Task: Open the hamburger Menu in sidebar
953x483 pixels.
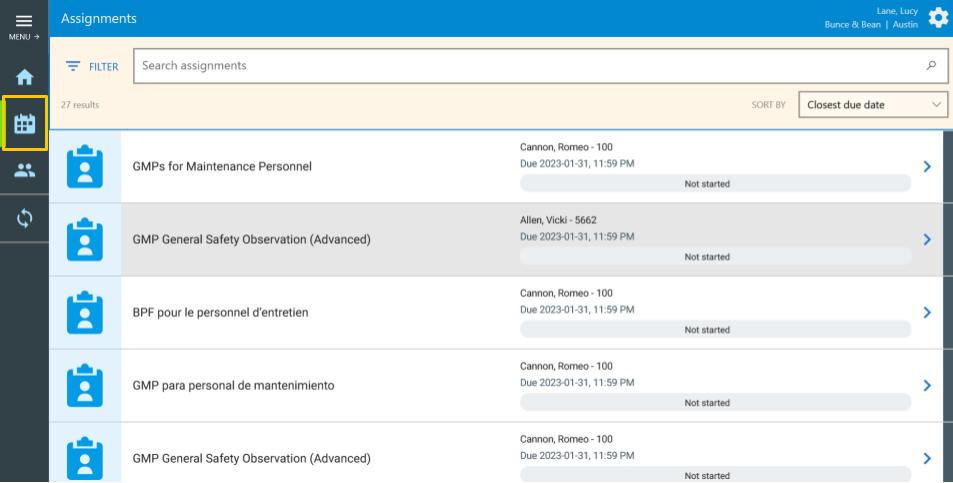Action: [24, 23]
